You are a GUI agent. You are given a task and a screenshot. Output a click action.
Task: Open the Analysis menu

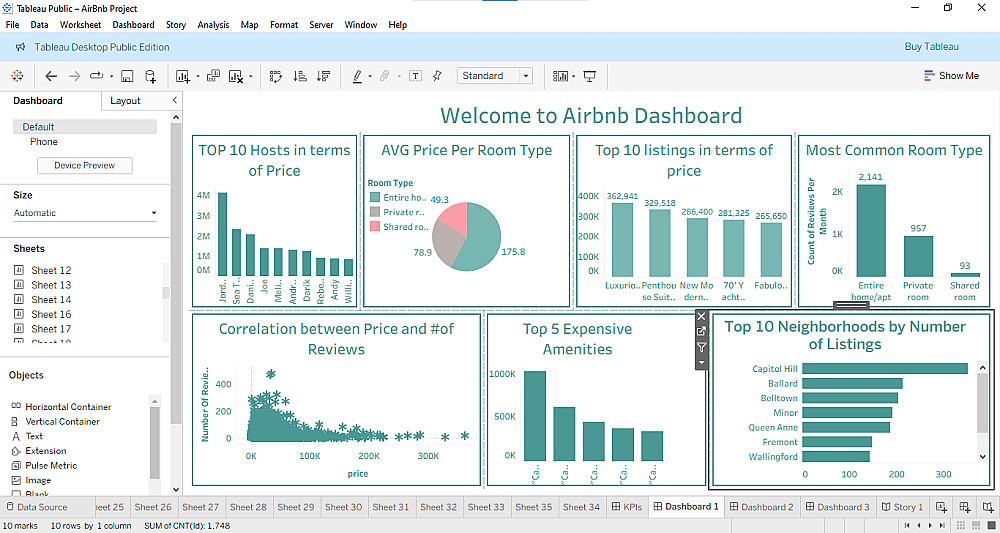213,25
